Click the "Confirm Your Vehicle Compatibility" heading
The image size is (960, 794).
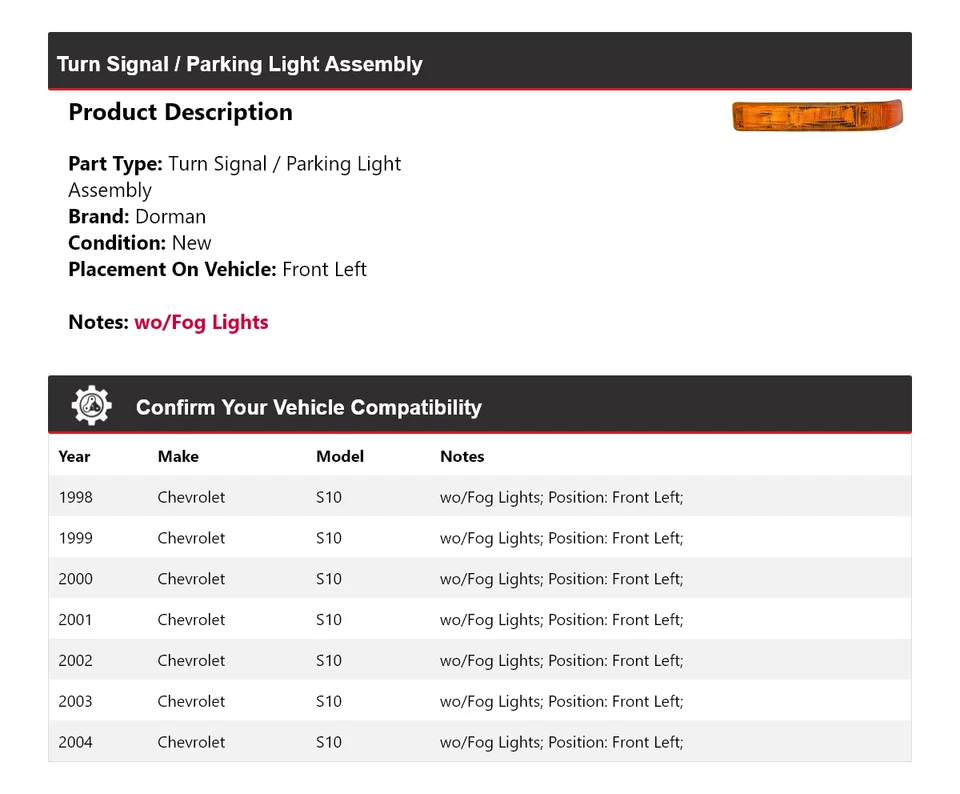(308, 407)
